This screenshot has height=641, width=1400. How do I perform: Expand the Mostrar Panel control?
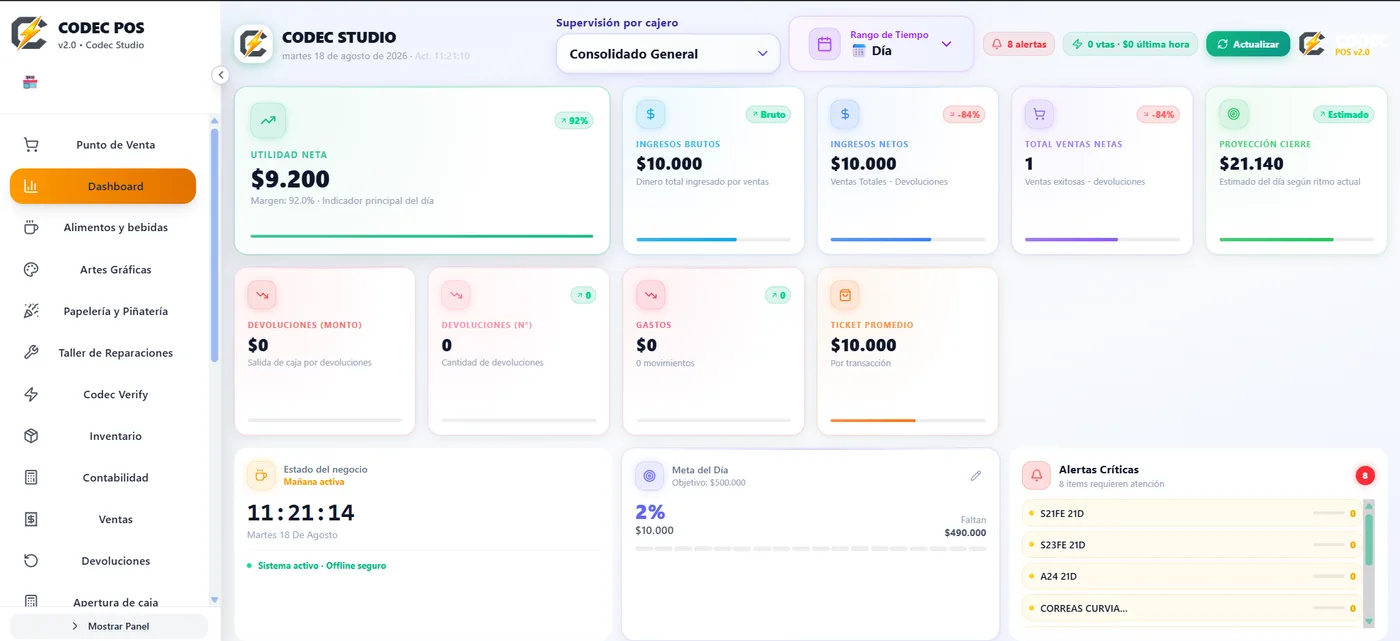pyautogui.click(x=109, y=626)
